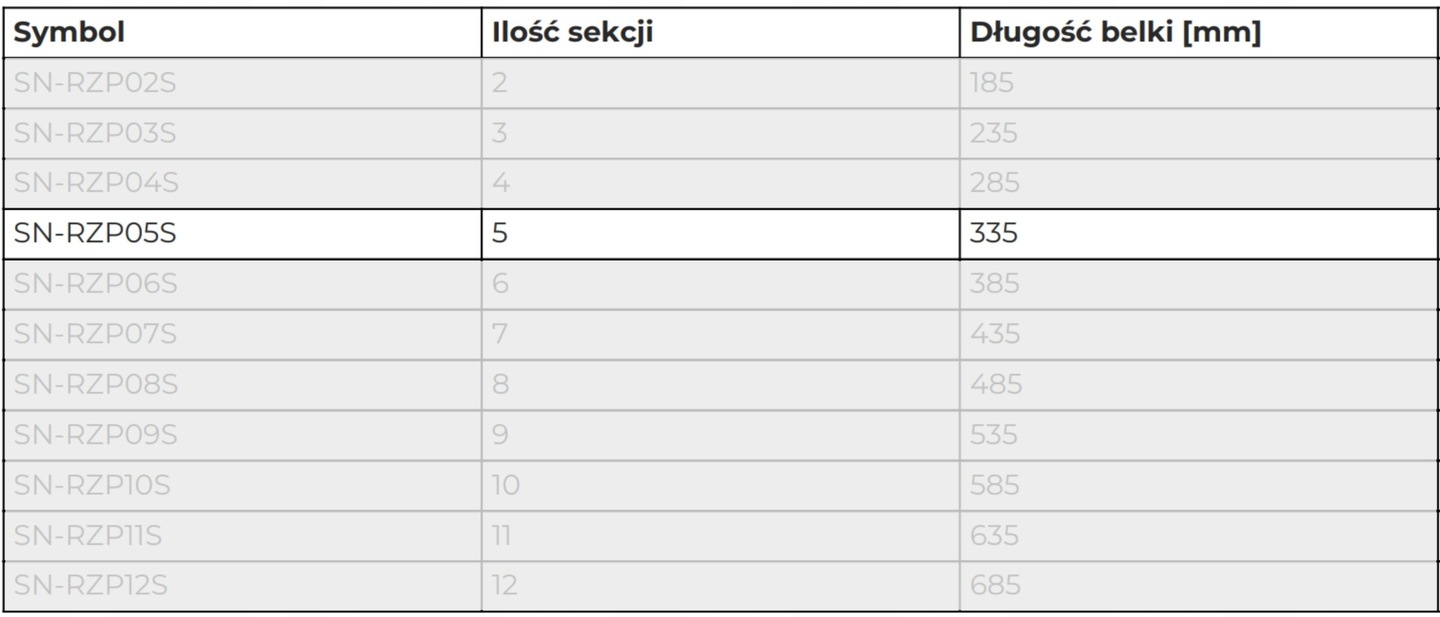Click the SN-RZP06S symbol cell
This screenshot has width=1440, height=617.
point(95,284)
